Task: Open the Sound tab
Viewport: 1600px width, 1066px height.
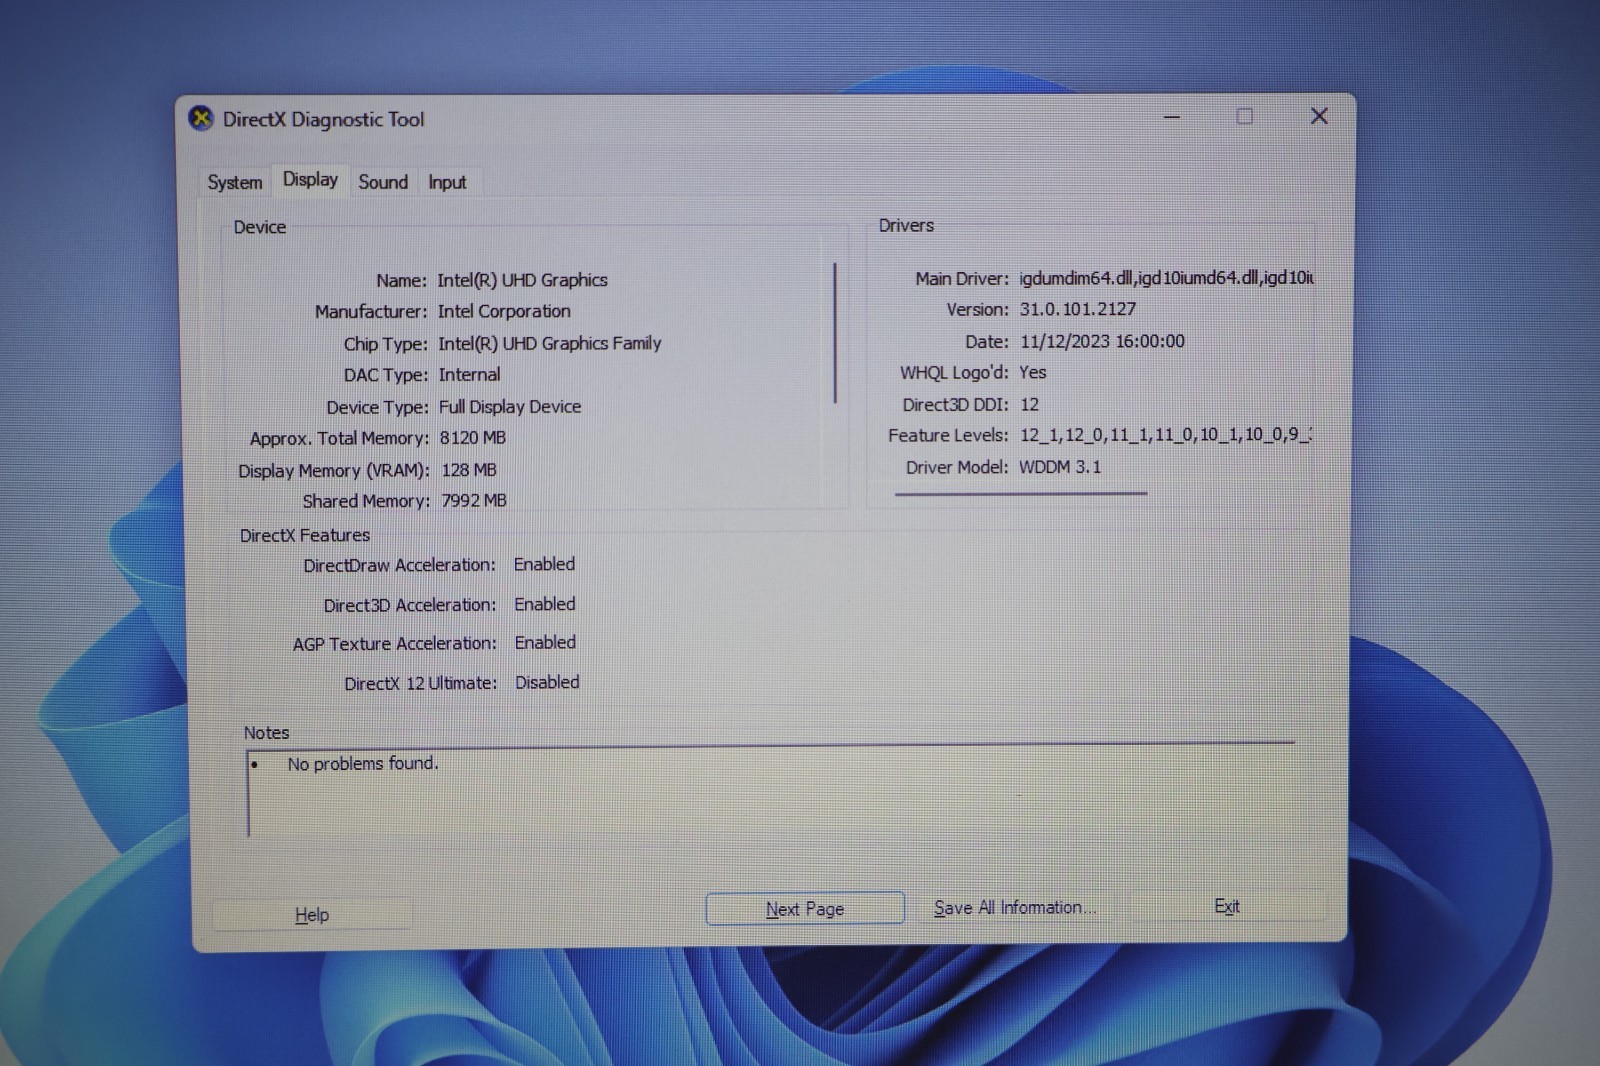Action: [x=383, y=182]
